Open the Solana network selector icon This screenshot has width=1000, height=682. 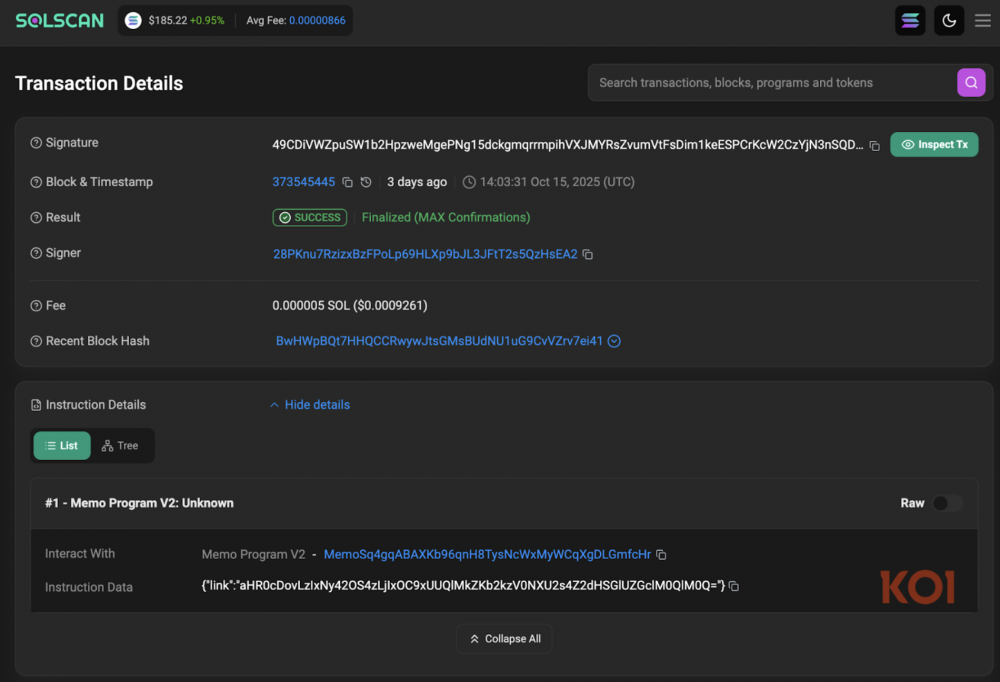click(910, 20)
